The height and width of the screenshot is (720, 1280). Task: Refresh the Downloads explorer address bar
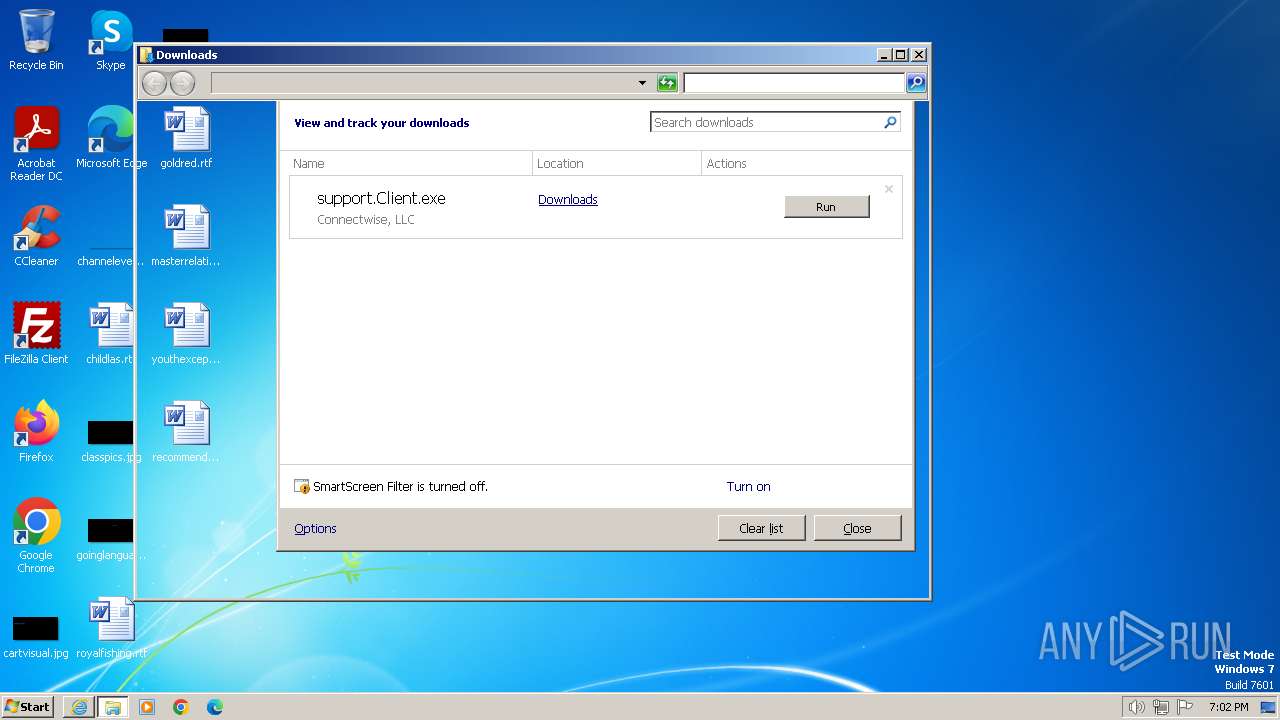(667, 83)
